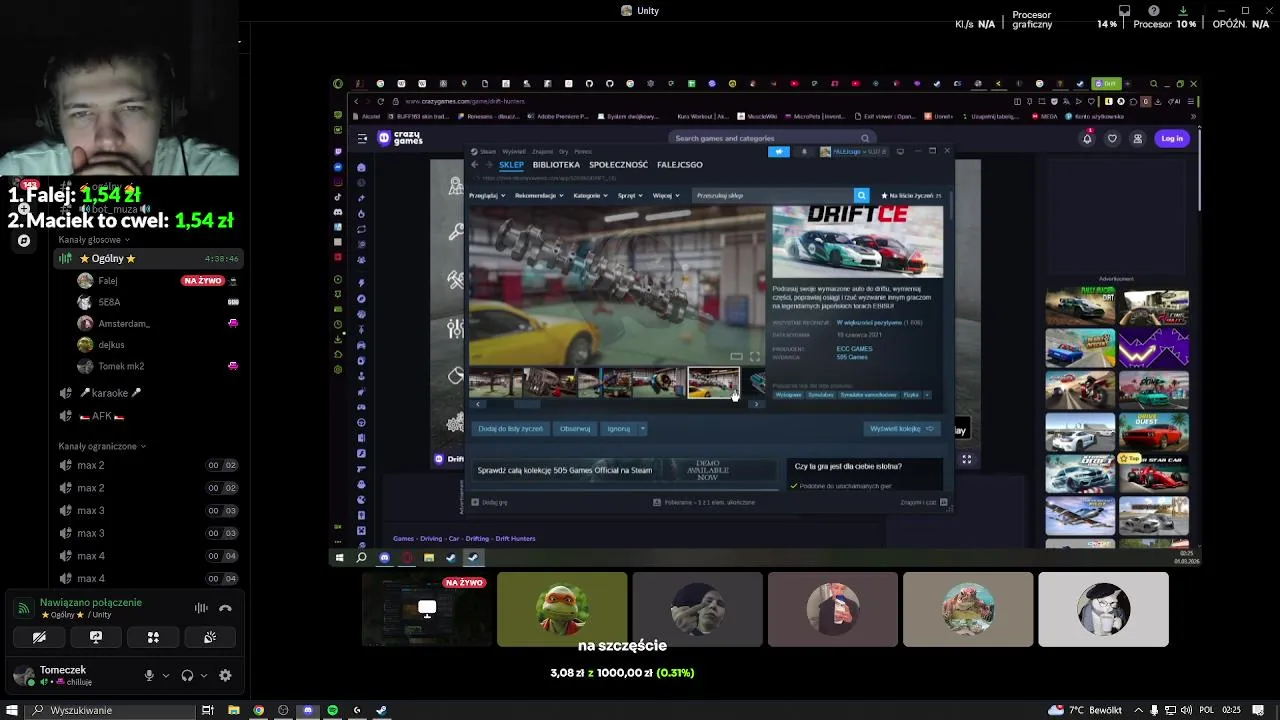Open the BIBLIOTEKA tab in Steam
This screenshot has height=720, width=1280.
tap(556, 165)
